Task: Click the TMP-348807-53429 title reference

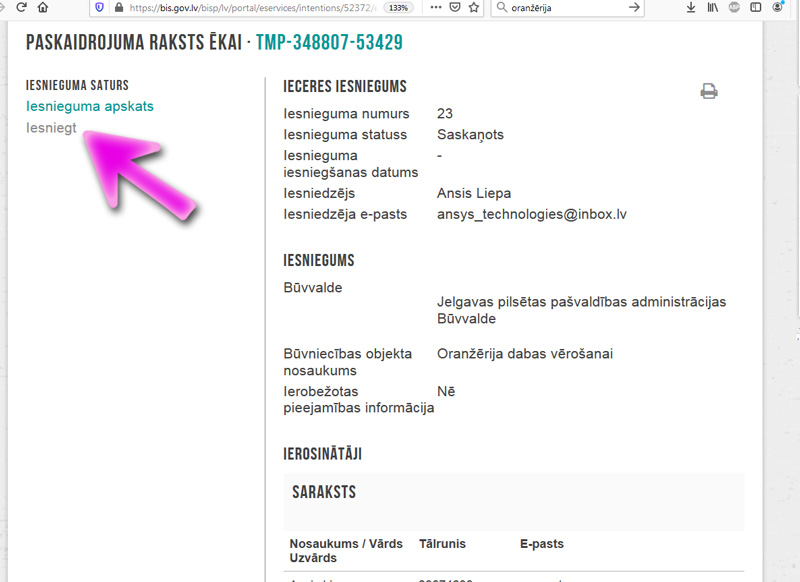Action: (x=329, y=43)
